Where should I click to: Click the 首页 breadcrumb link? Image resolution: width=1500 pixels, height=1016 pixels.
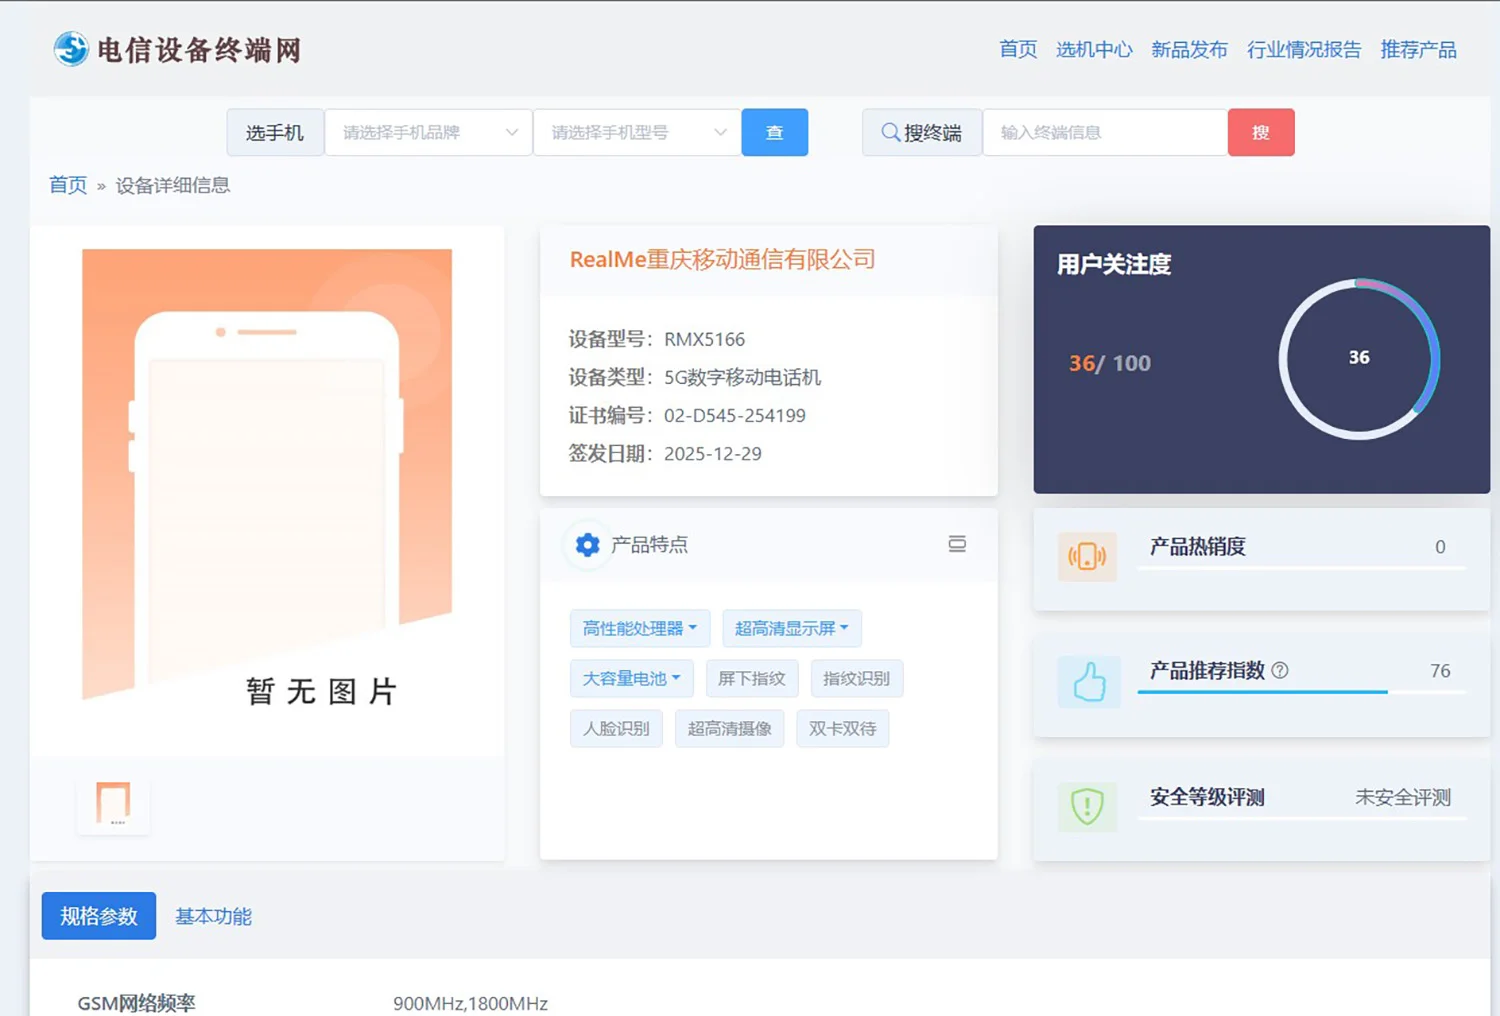coord(67,185)
